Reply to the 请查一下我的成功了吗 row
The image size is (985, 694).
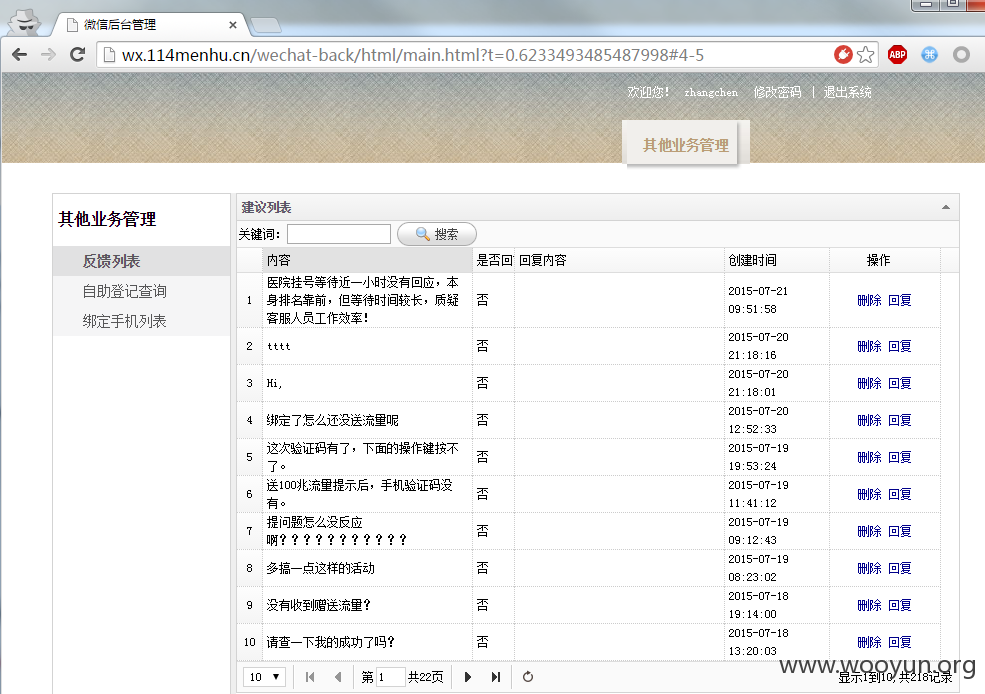[900, 642]
